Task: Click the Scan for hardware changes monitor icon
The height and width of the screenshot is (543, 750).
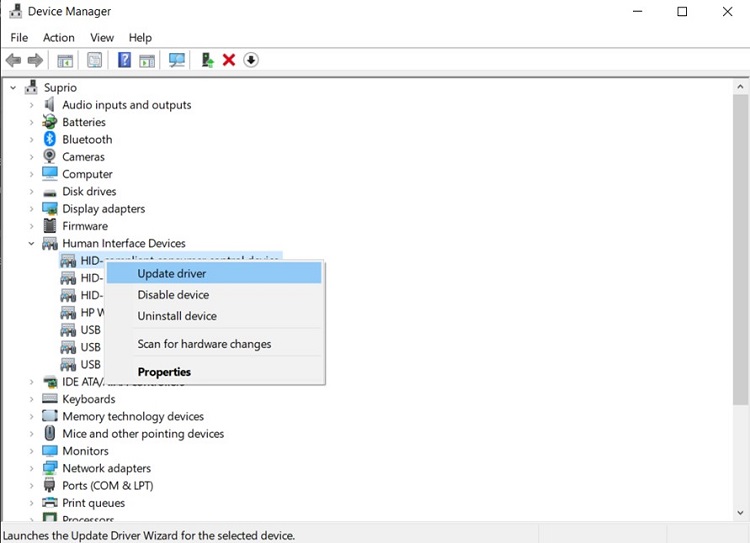Action: coord(177,60)
